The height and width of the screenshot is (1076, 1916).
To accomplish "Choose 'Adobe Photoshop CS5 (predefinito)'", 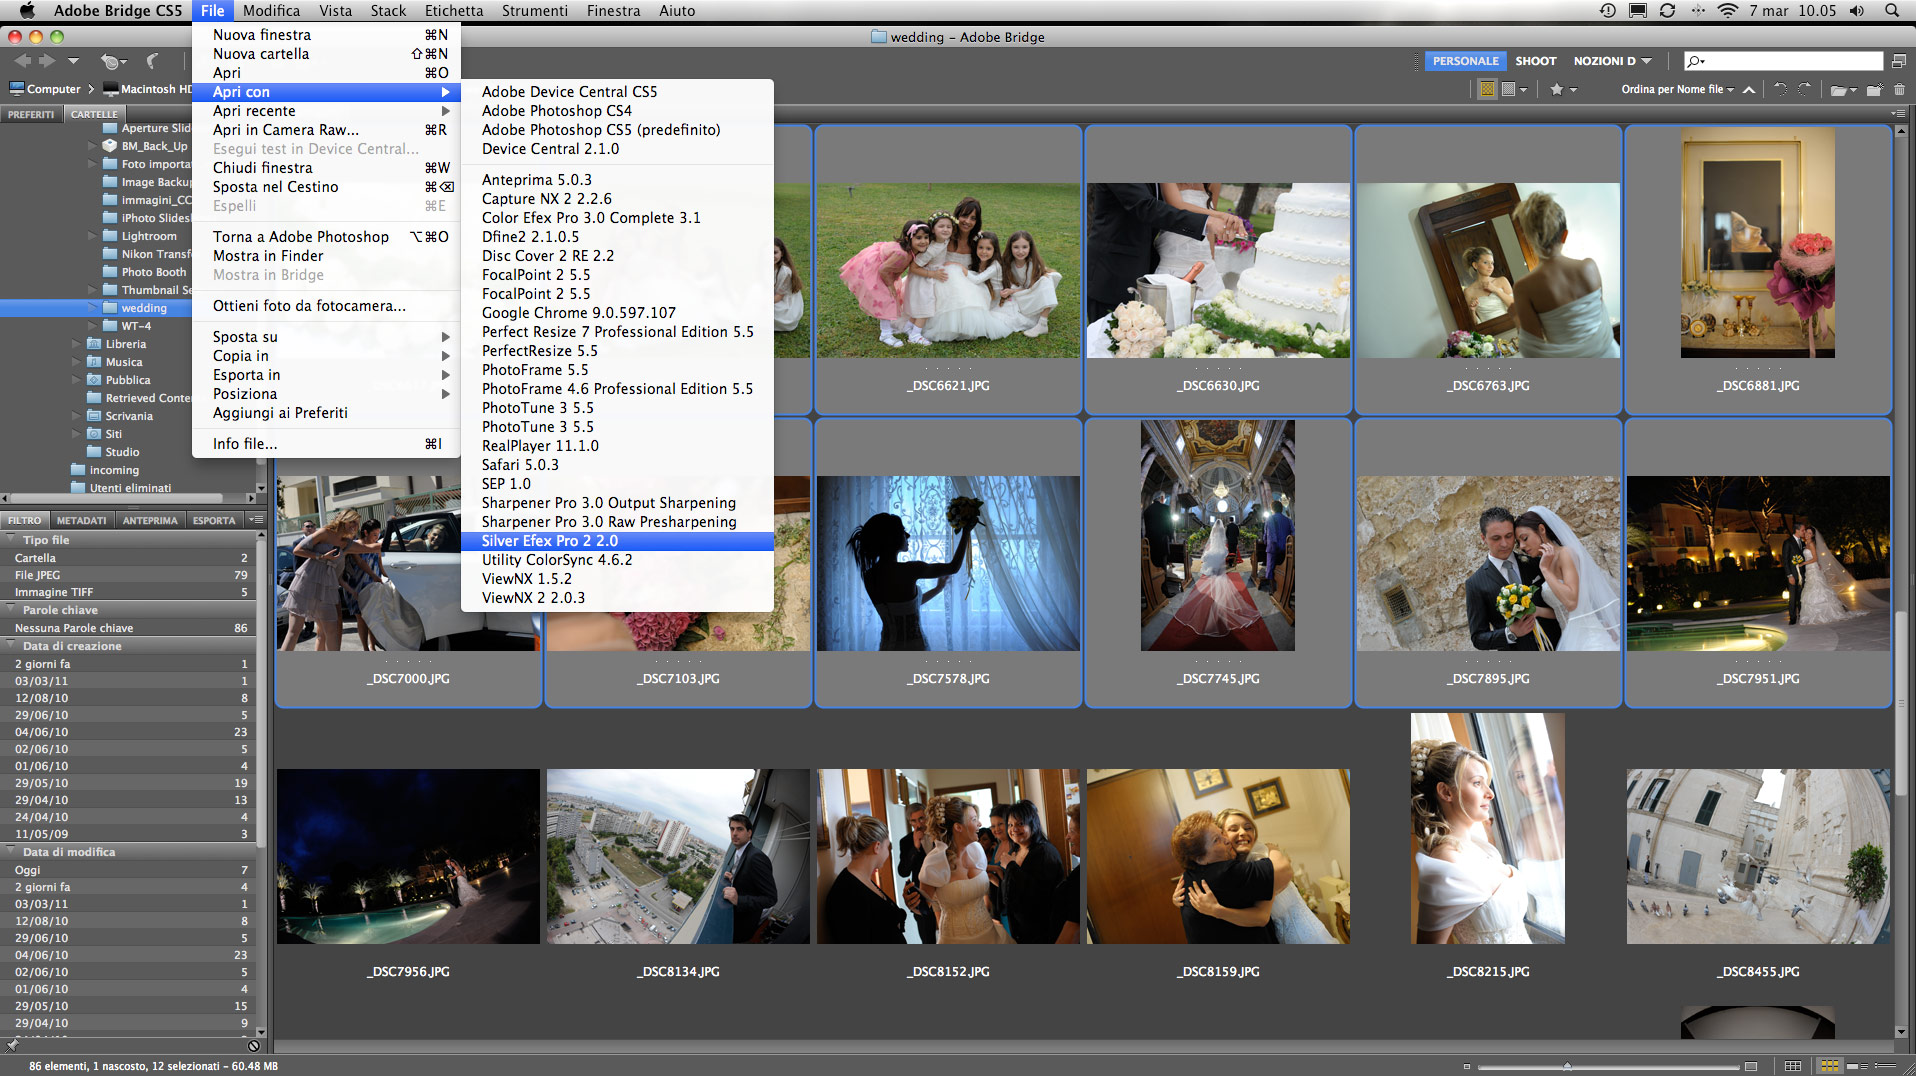I will (x=617, y=130).
